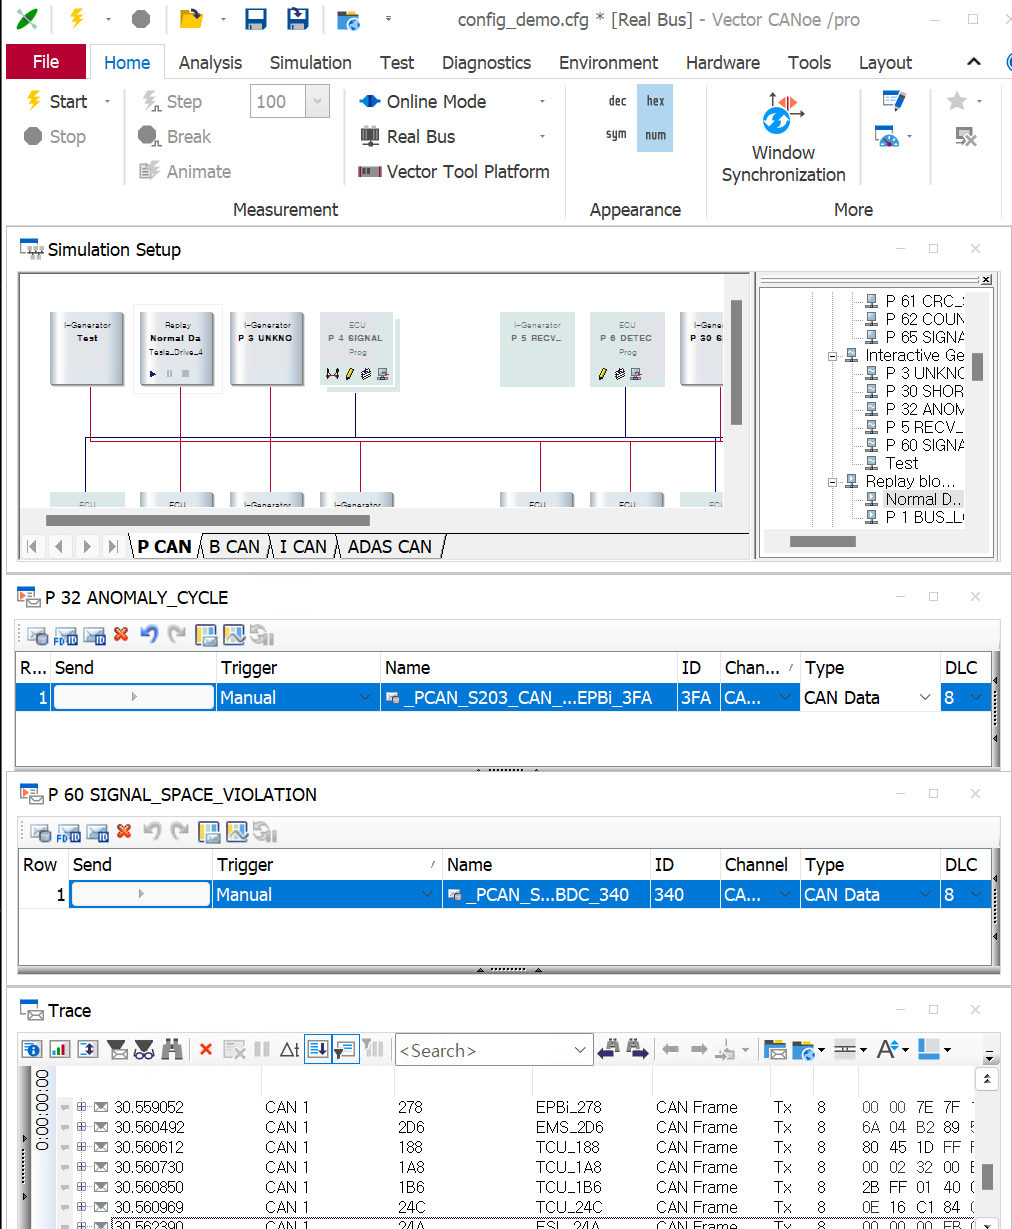This screenshot has width=1012, height=1229.
Task: Collapse the ribbon with the chevron arrow
Action: click(975, 62)
